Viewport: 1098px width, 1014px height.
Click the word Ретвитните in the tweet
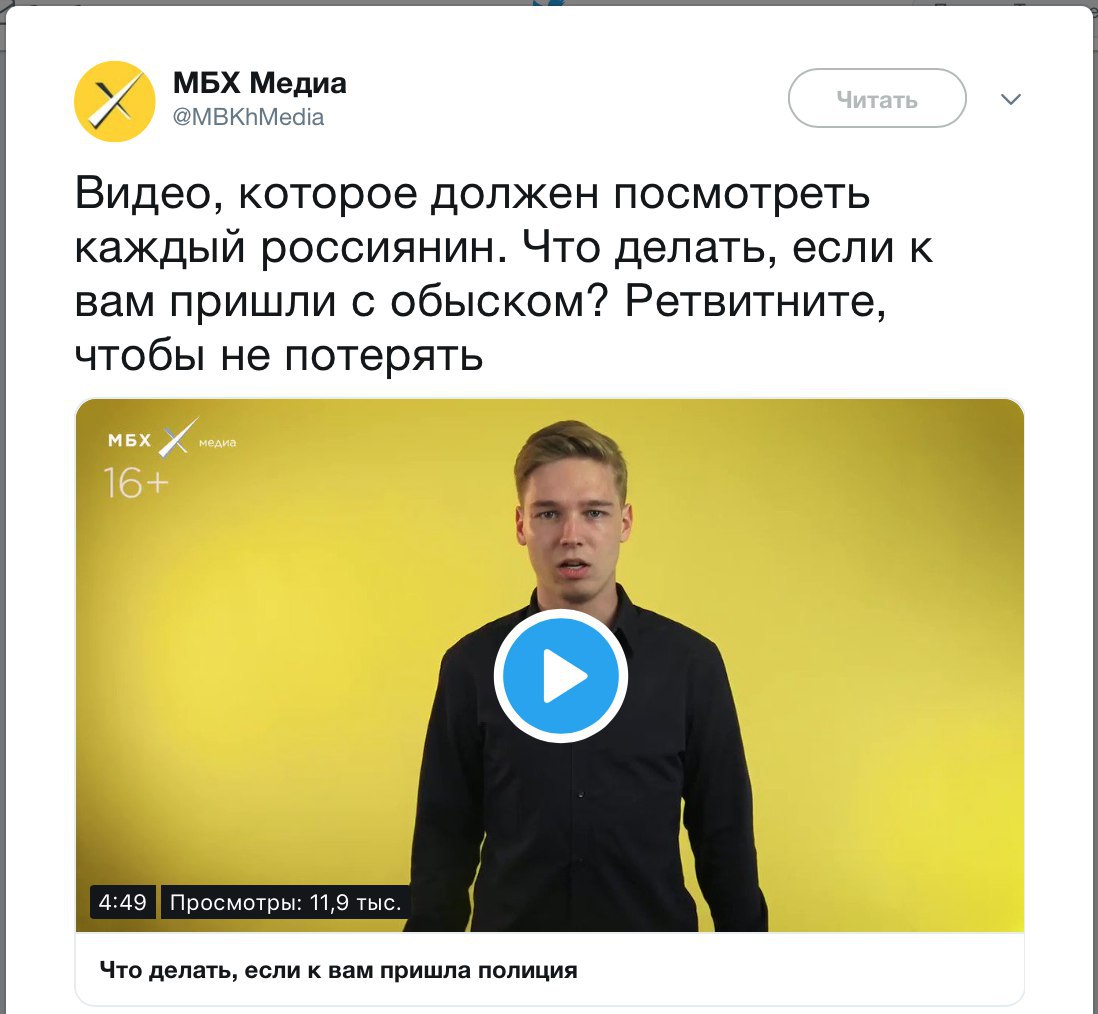[756, 302]
